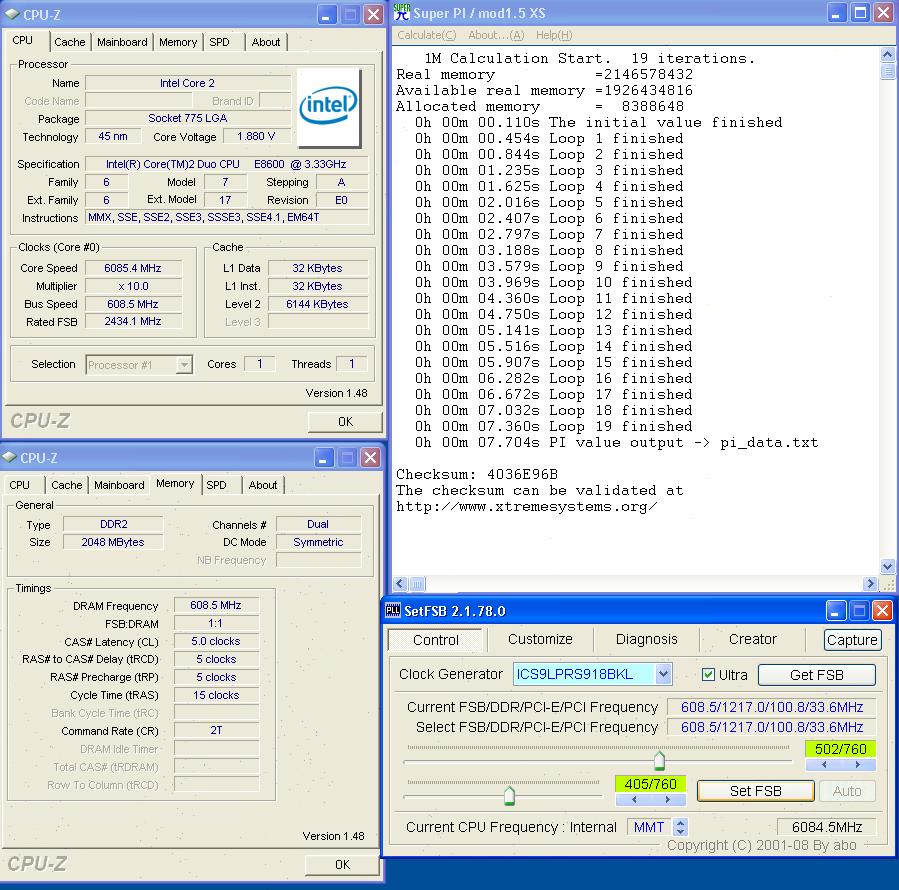
Task: Click the lower FSB slider thumb
Action: [509, 795]
